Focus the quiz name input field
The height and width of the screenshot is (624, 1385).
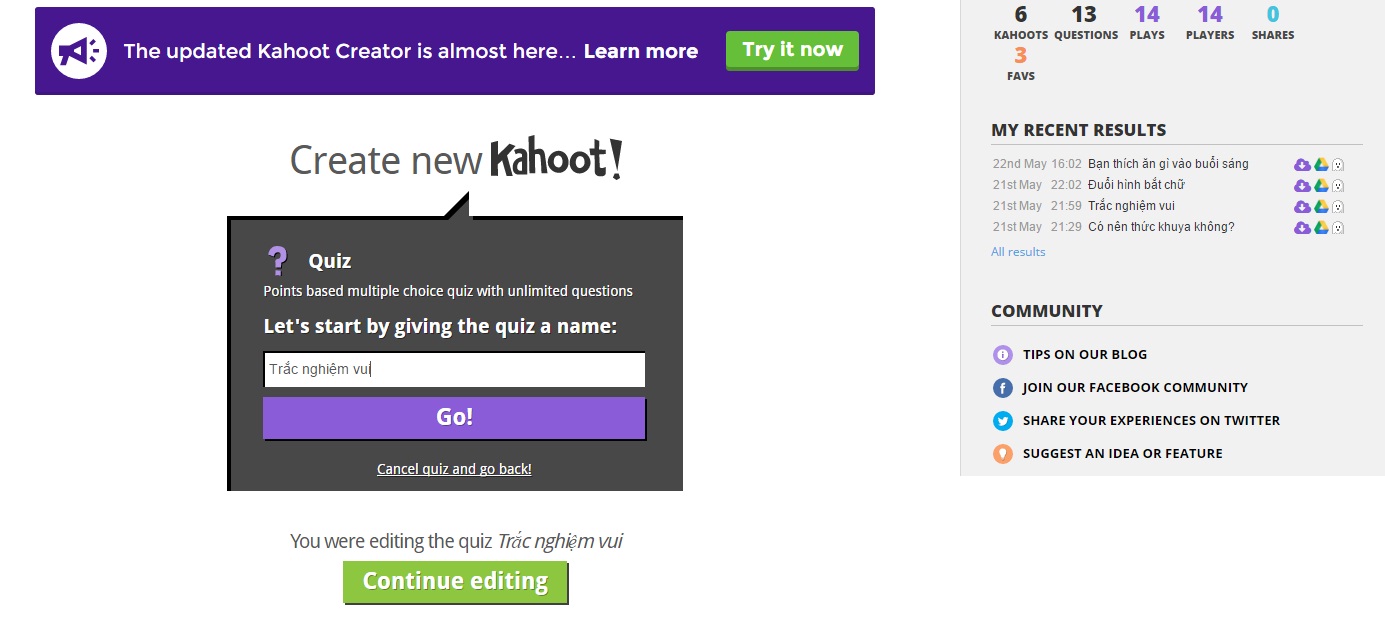pos(454,369)
